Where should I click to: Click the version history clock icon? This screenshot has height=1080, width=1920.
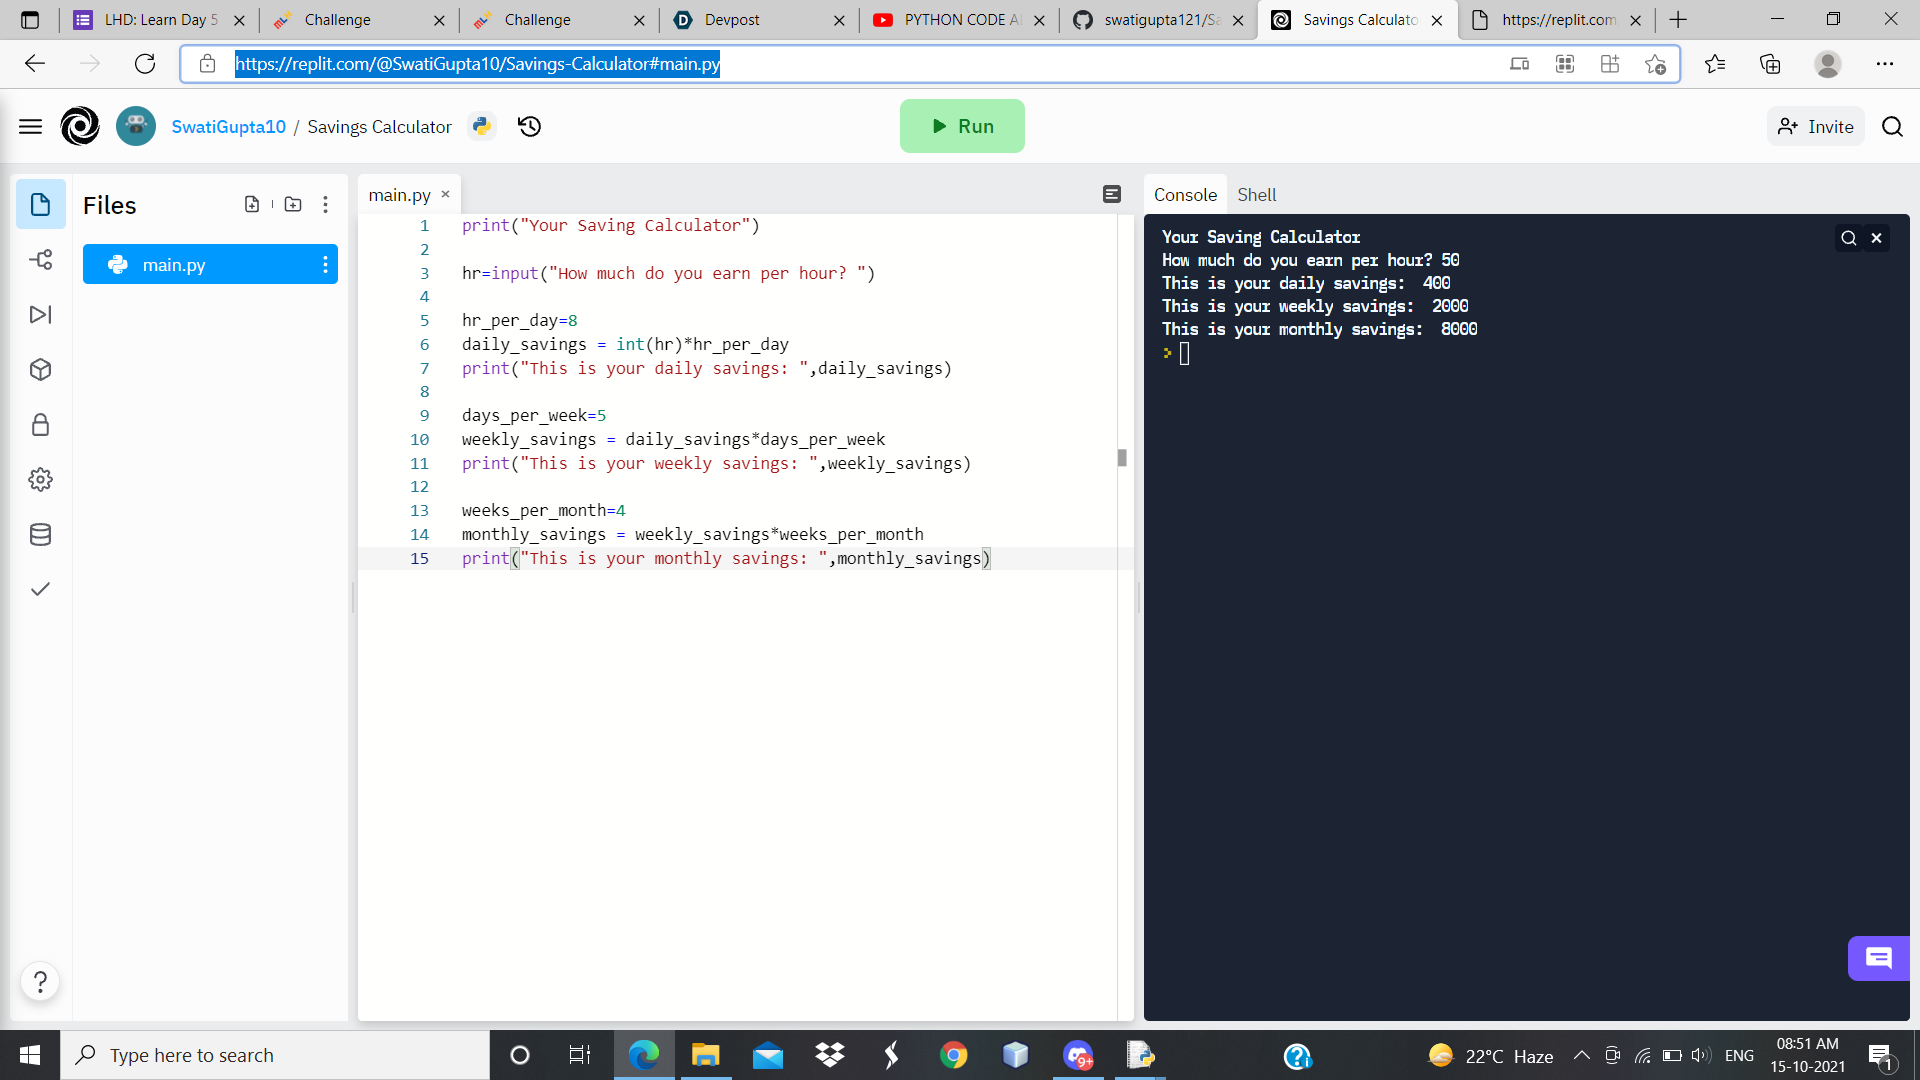pyautogui.click(x=529, y=126)
